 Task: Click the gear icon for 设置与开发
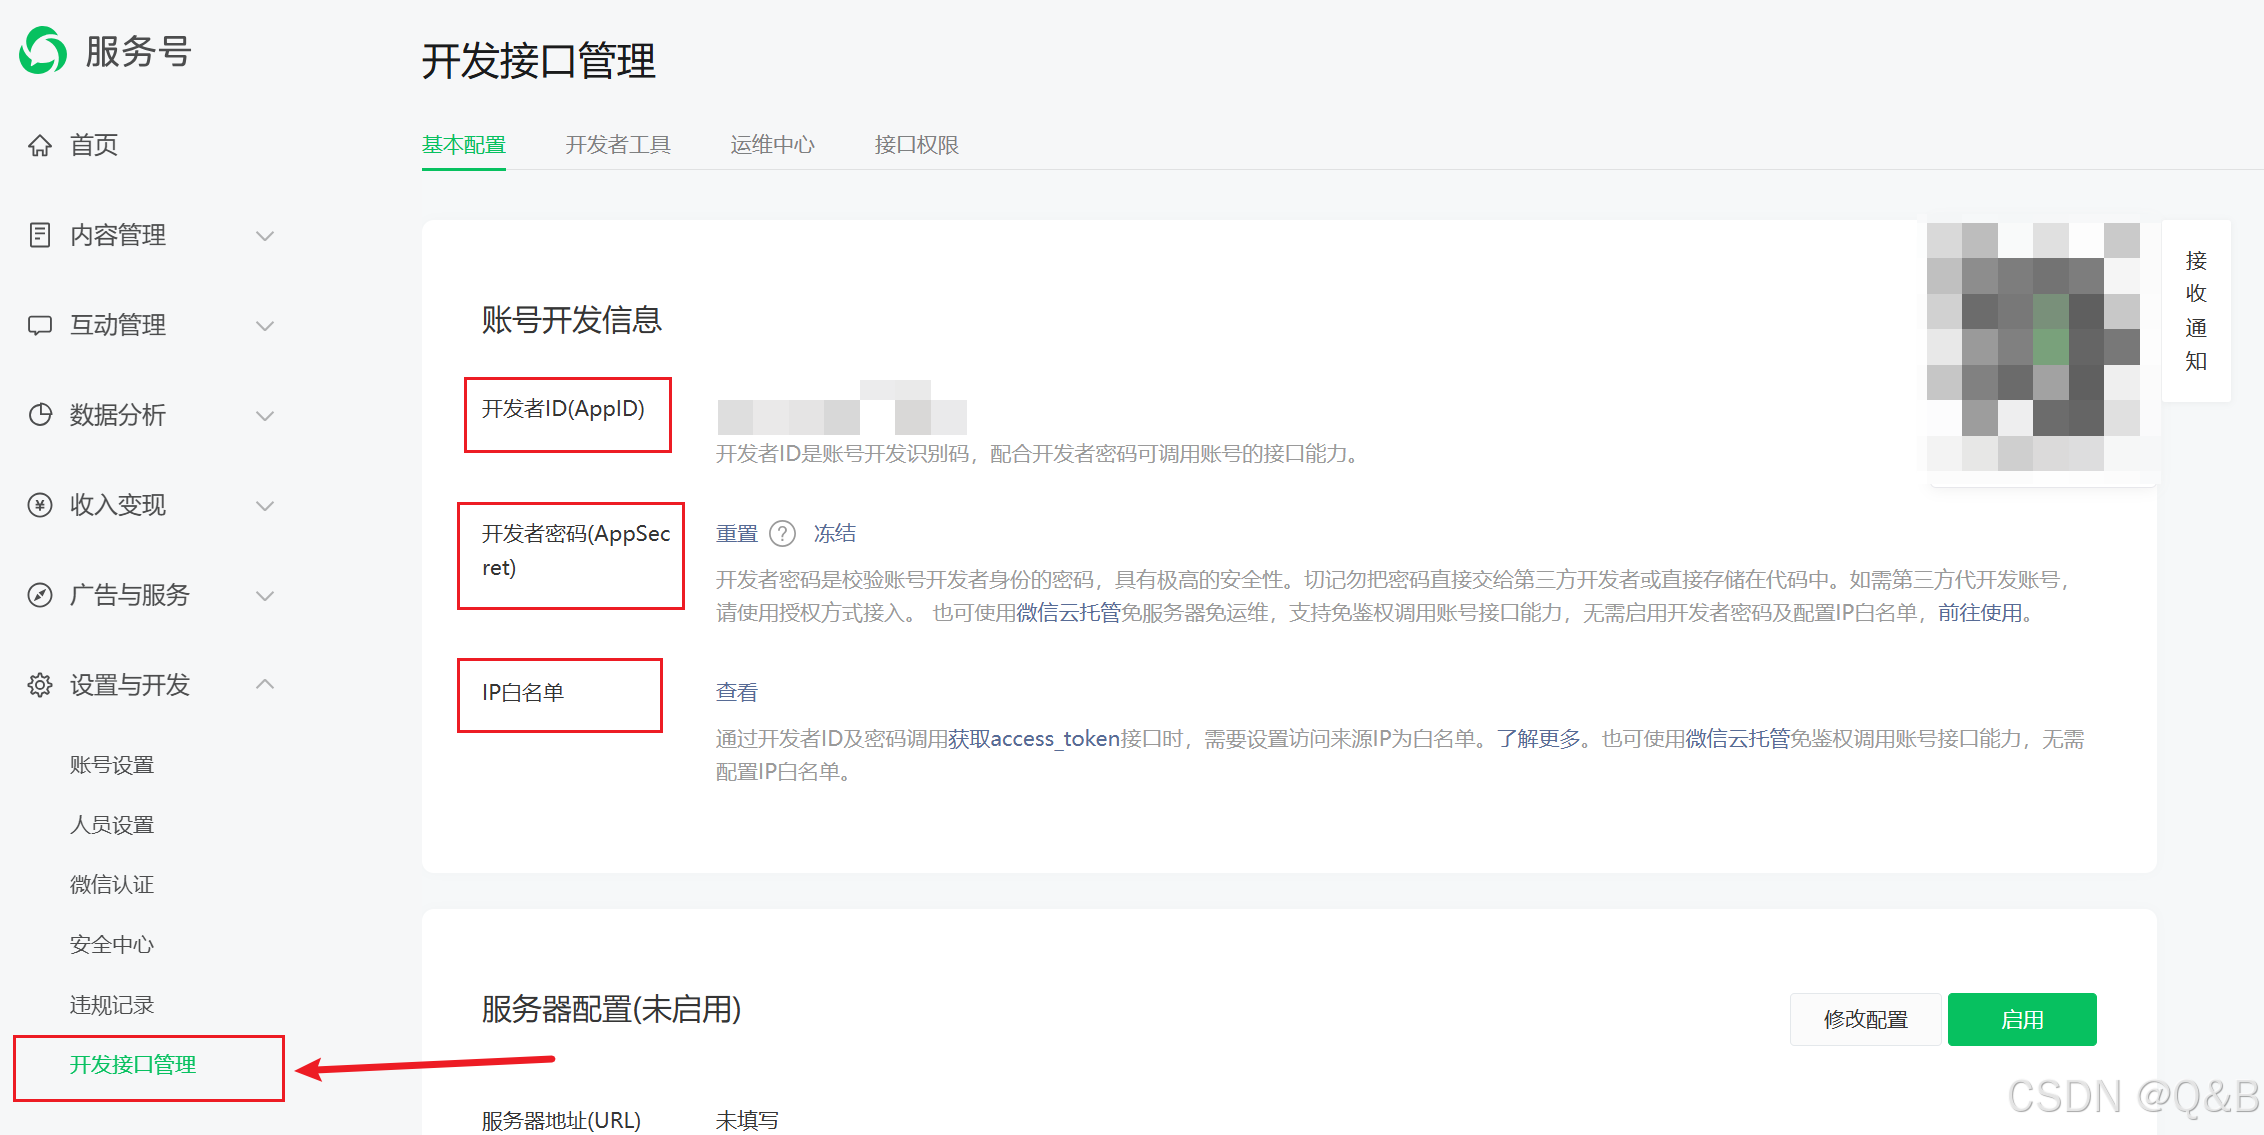[40, 685]
